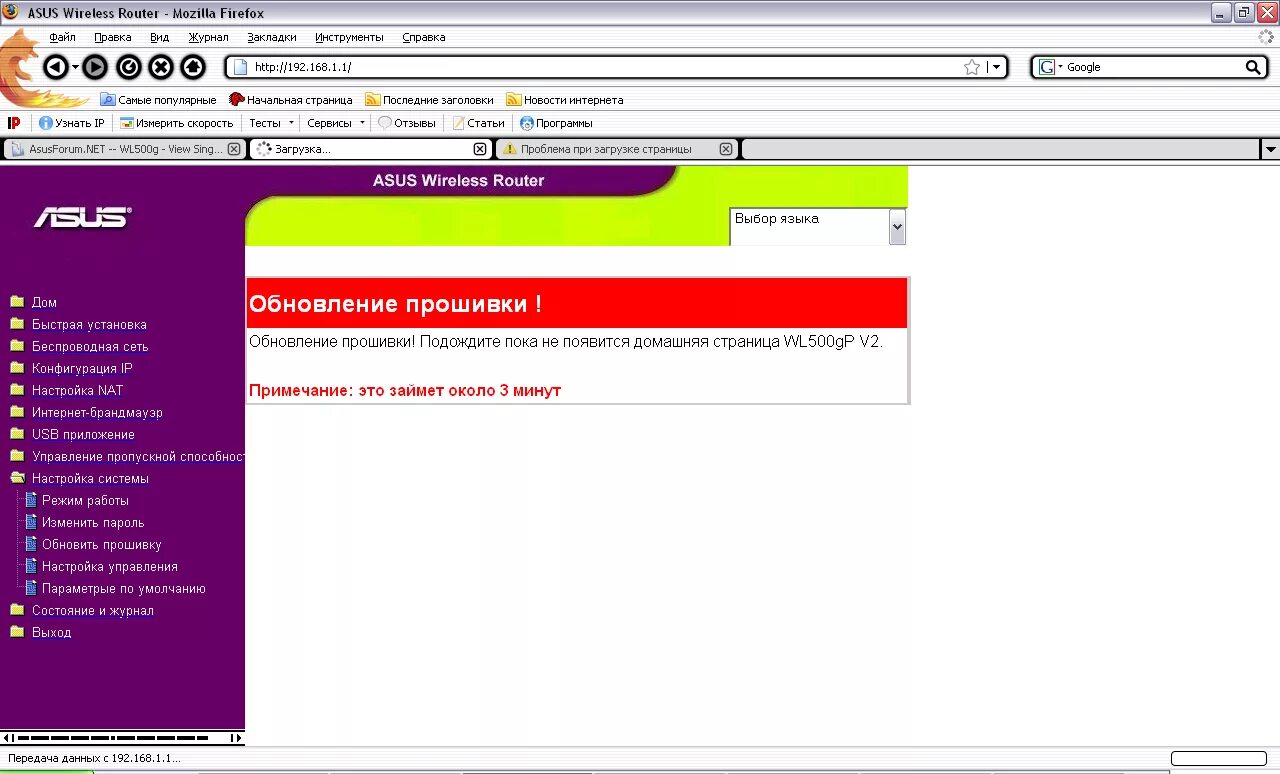1280x774 pixels.
Task: Open the history dropdown beside Back button
Action: 75,67
